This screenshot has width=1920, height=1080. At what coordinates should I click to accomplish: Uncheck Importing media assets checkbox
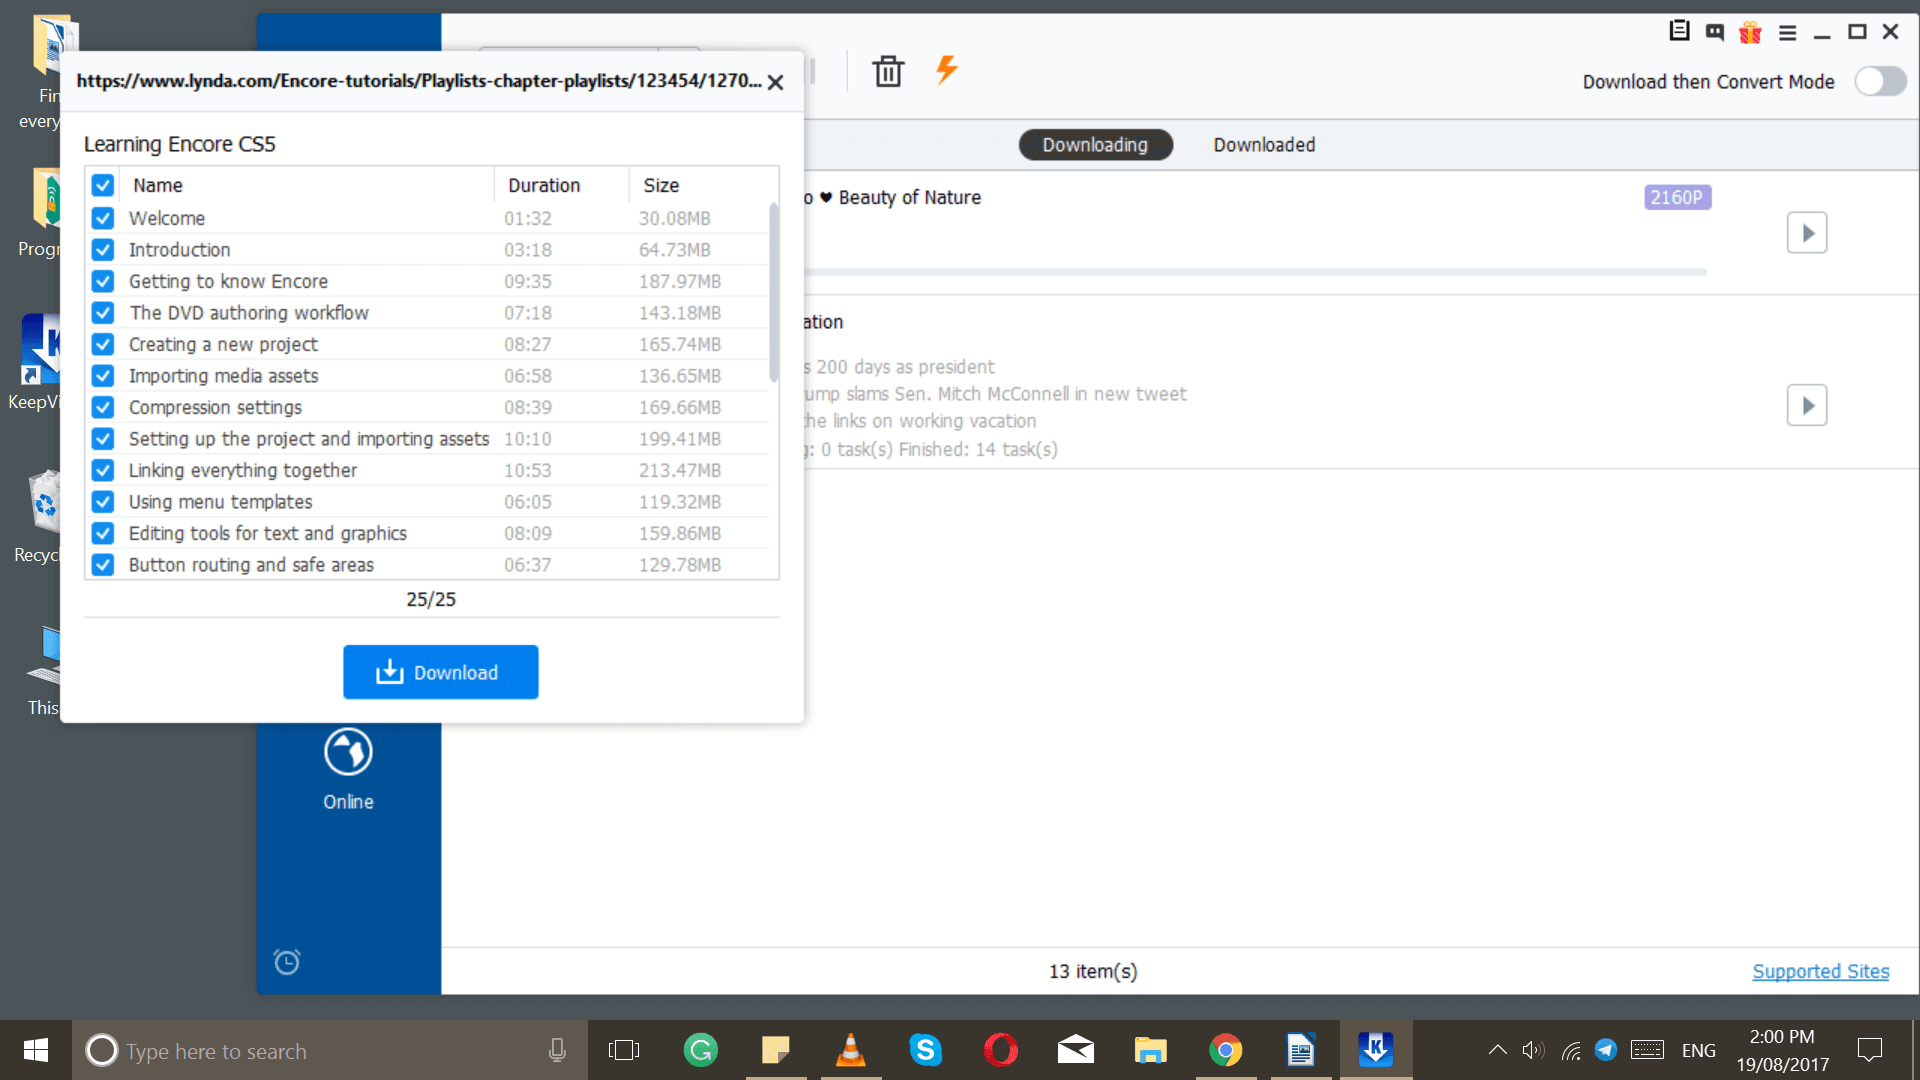[x=103, y=376]
